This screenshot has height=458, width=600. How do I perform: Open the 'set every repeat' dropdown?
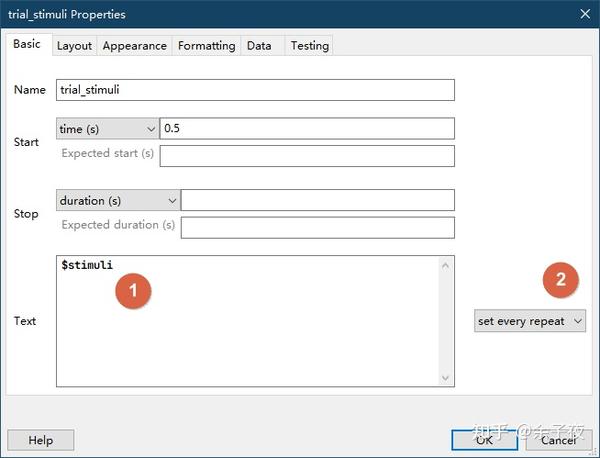530,321
